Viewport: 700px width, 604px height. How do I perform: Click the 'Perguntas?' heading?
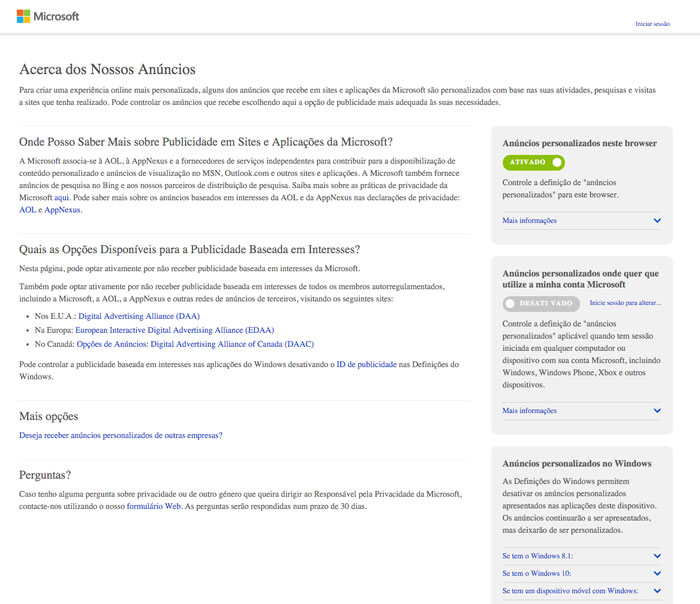point(45,475)
